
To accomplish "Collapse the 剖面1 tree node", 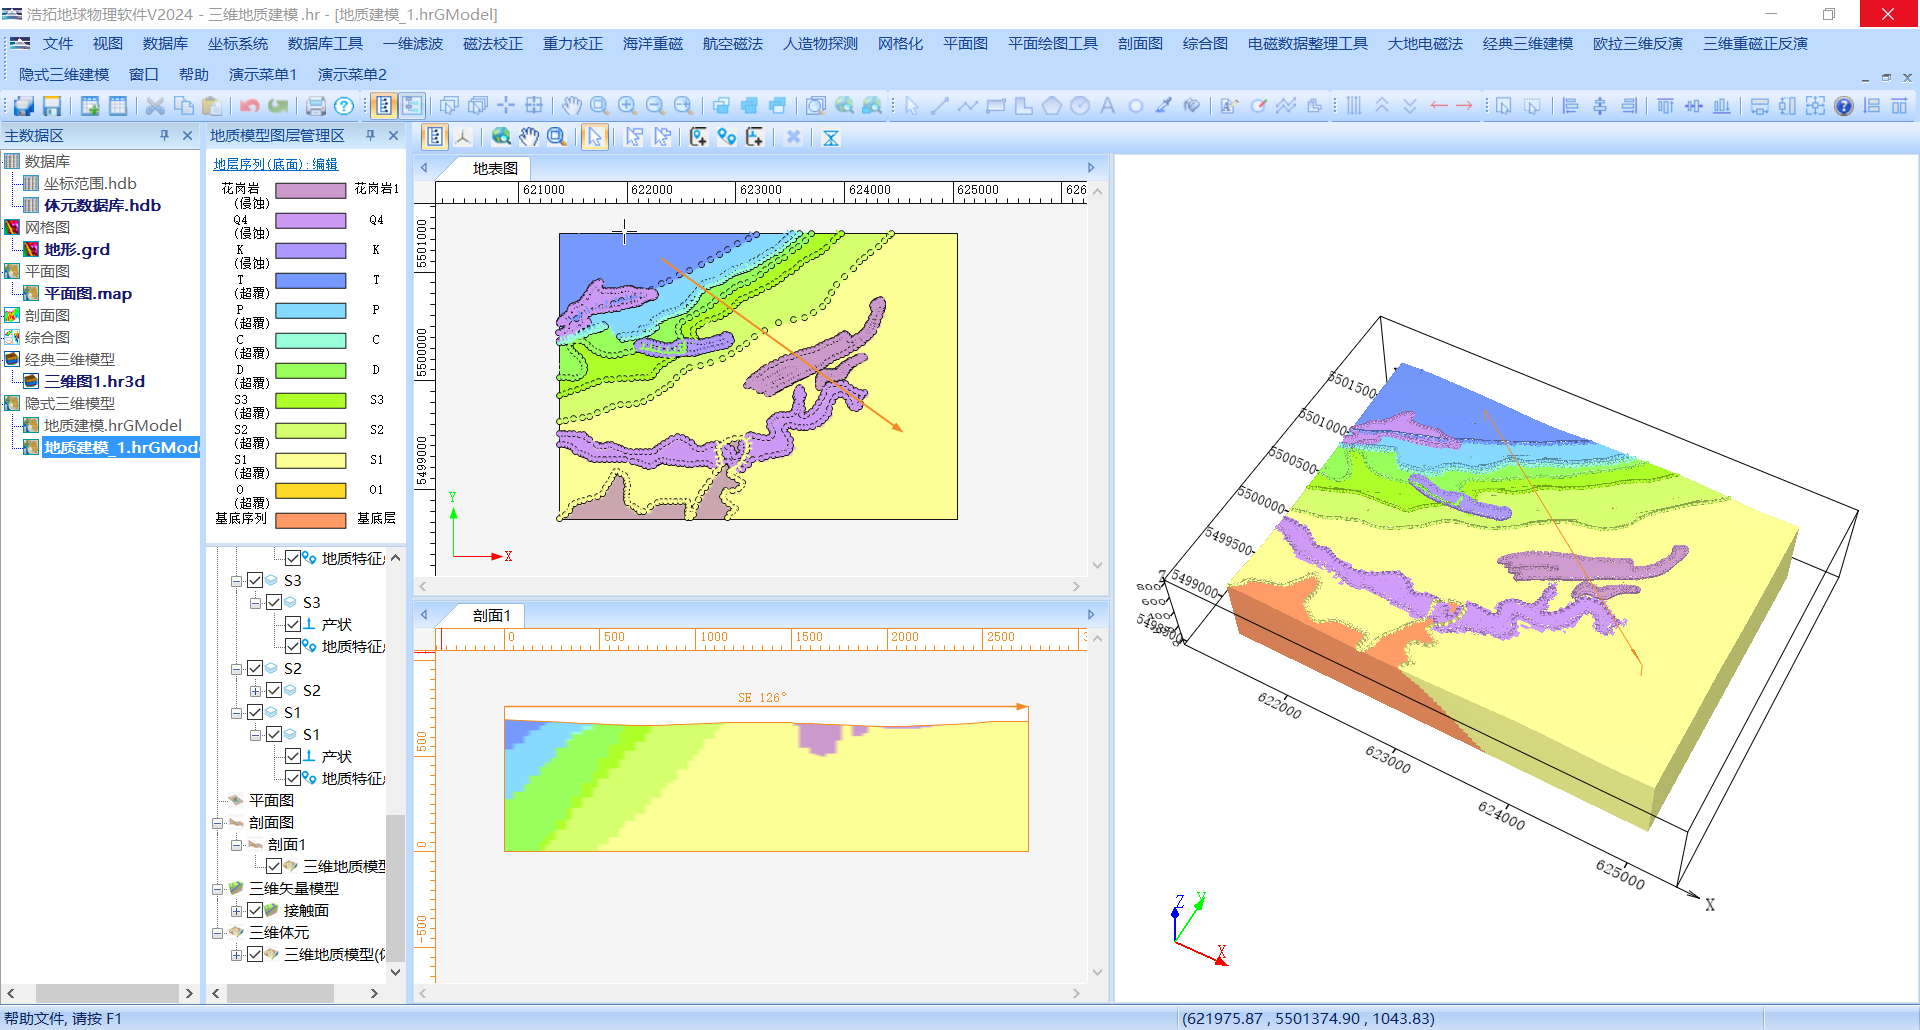I will [x=236, y=844].
